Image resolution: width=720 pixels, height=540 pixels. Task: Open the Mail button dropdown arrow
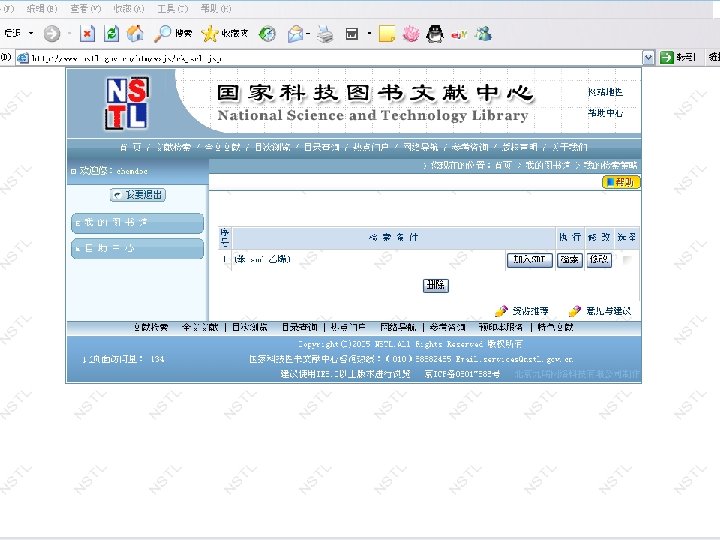tap(308, 34)
